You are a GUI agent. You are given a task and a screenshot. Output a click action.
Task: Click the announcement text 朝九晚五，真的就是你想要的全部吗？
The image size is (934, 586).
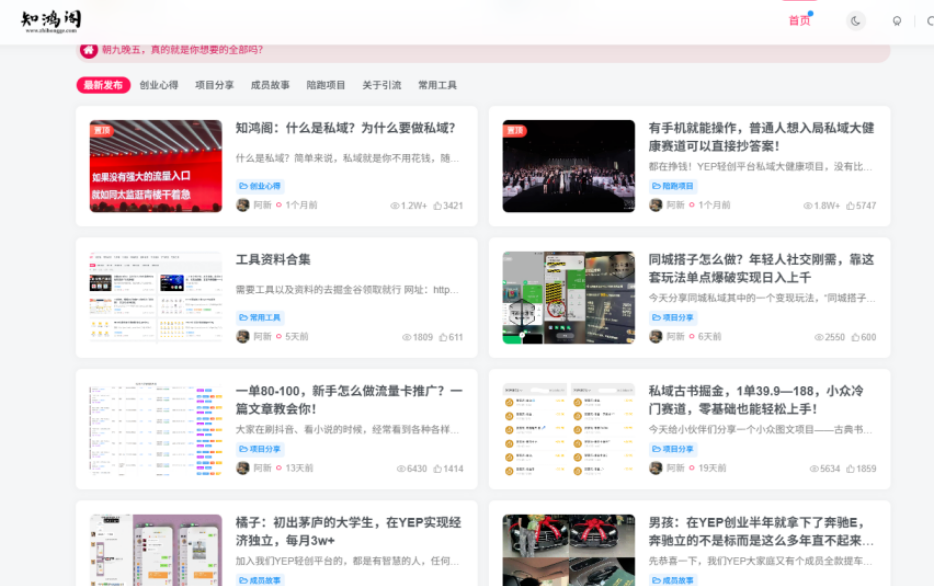[x=182, y=50]
